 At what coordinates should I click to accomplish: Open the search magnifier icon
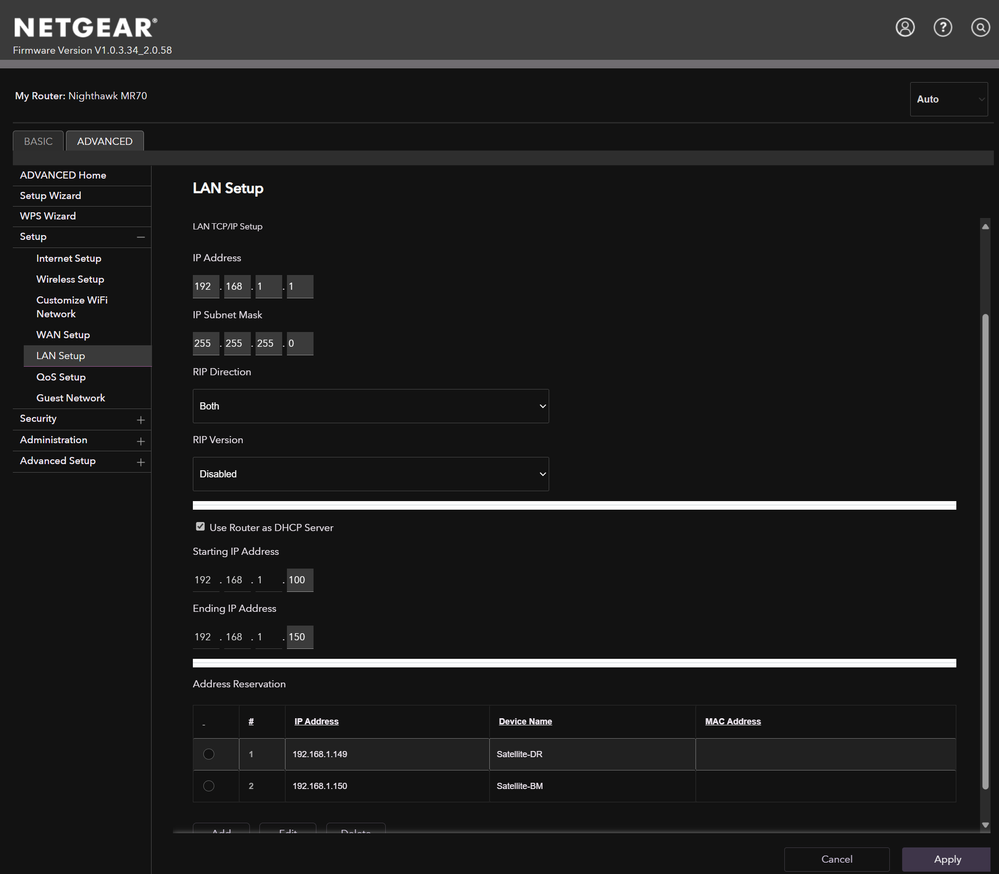(x=980, y=28)
